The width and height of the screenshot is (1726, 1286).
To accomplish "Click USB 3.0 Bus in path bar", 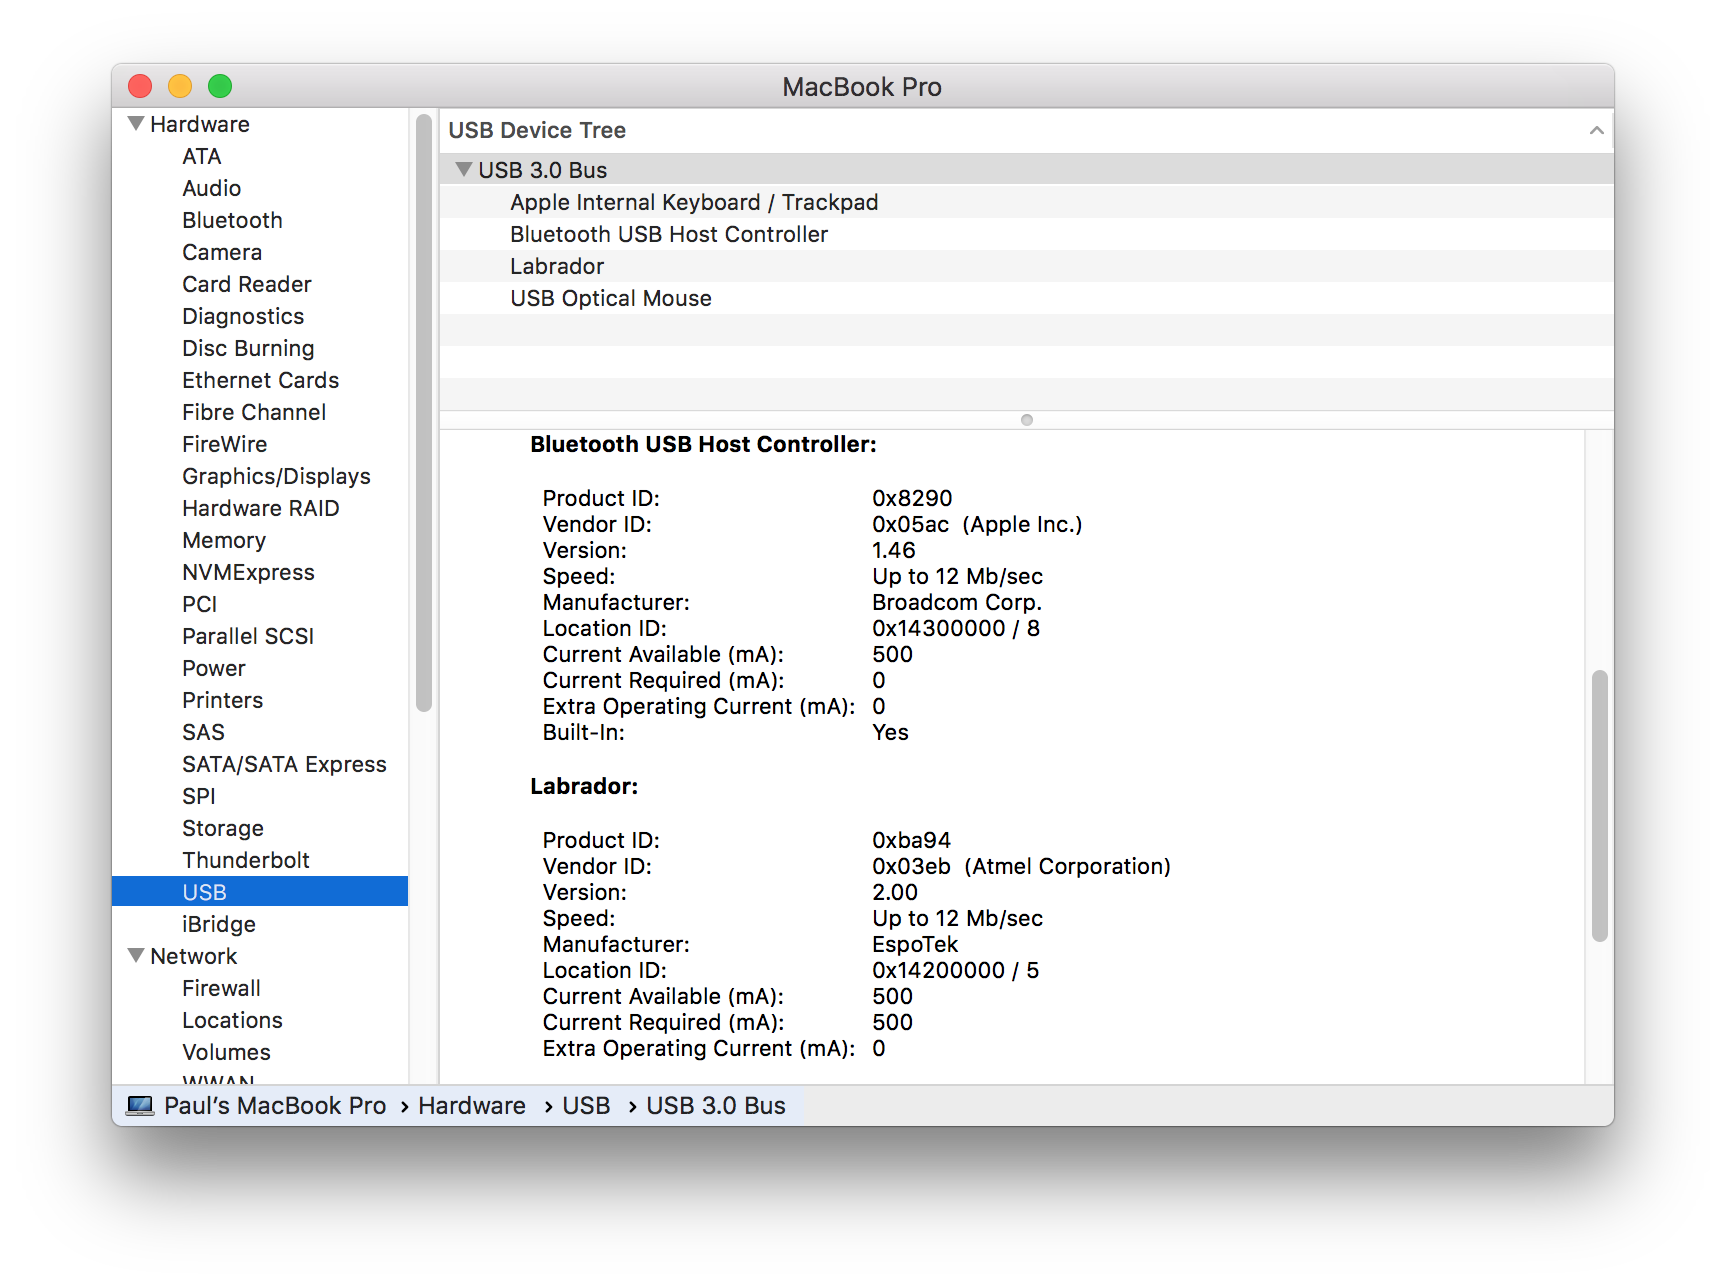I will 716,1106.
